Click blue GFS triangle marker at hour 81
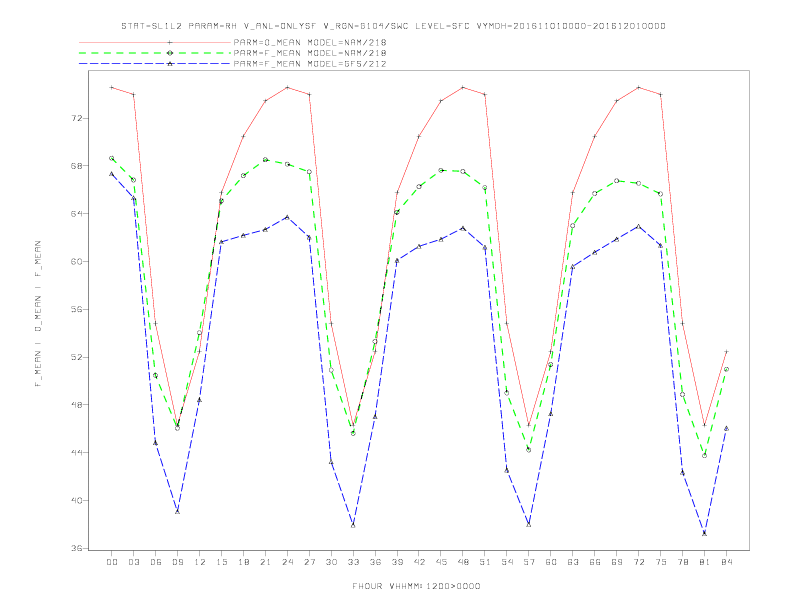Screen dimensions: 792x612 [x=705, y=533]
